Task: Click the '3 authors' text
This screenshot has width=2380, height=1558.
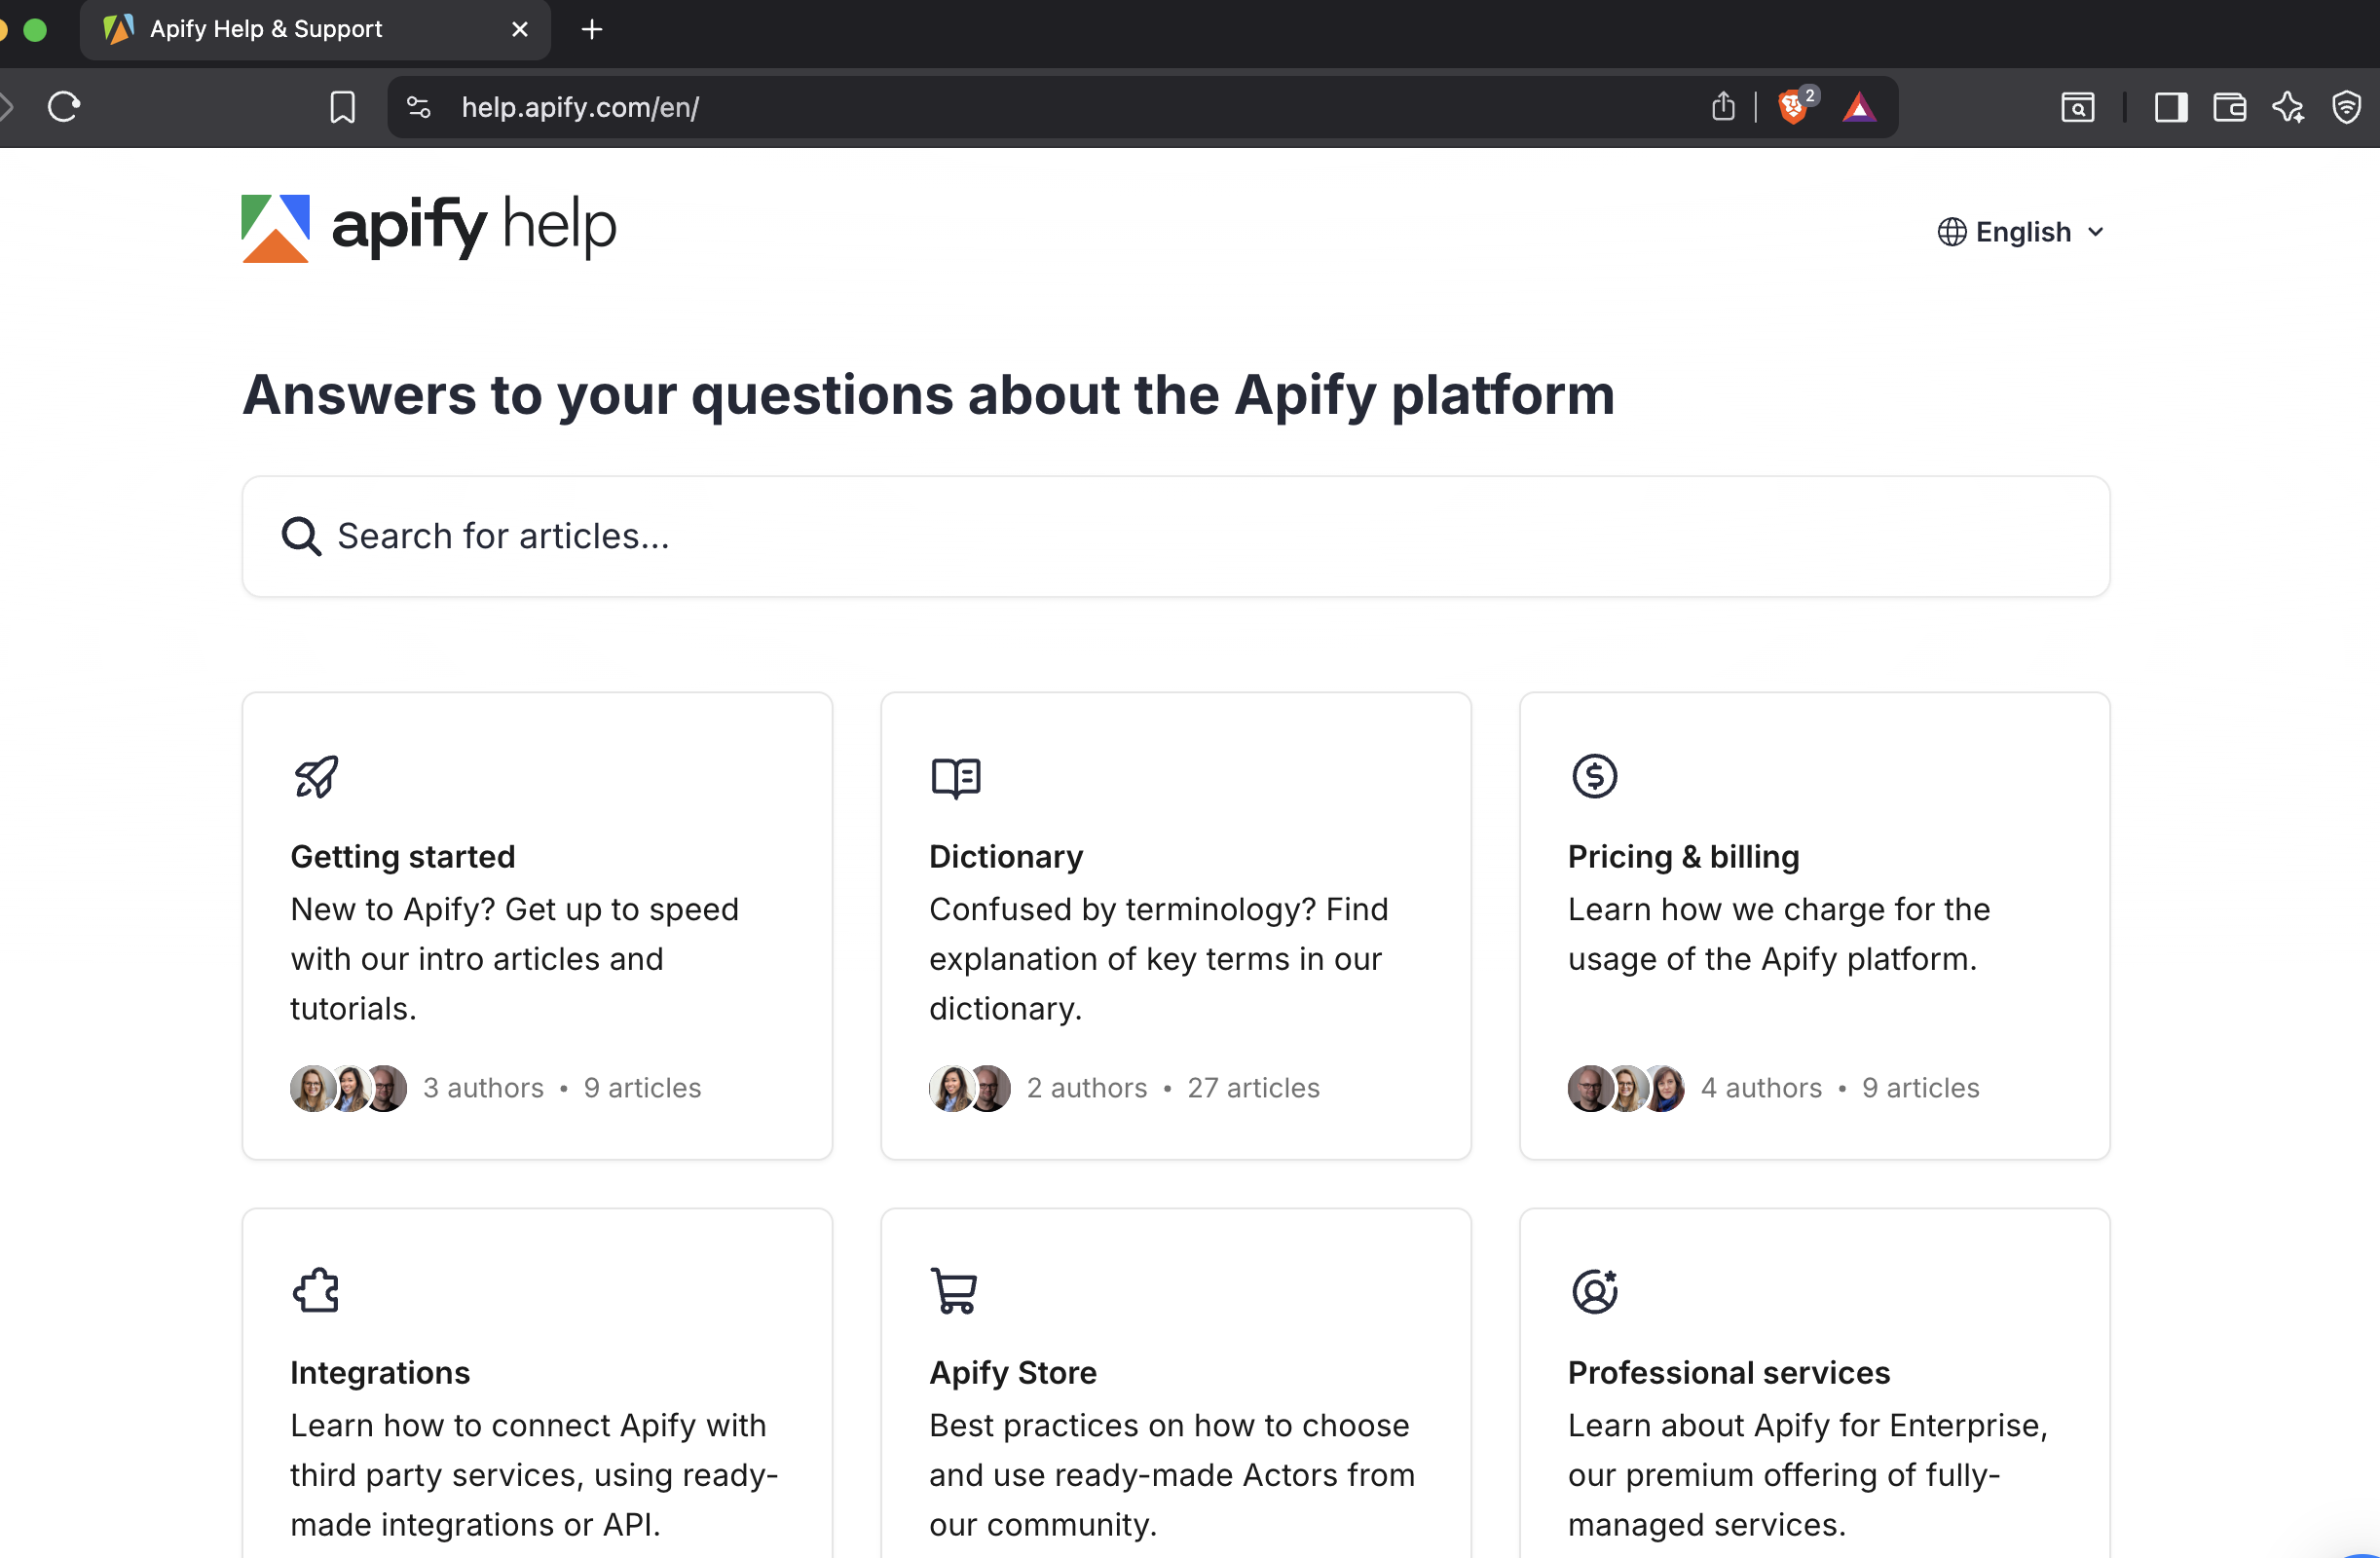Action: (x=483, y=1088)
